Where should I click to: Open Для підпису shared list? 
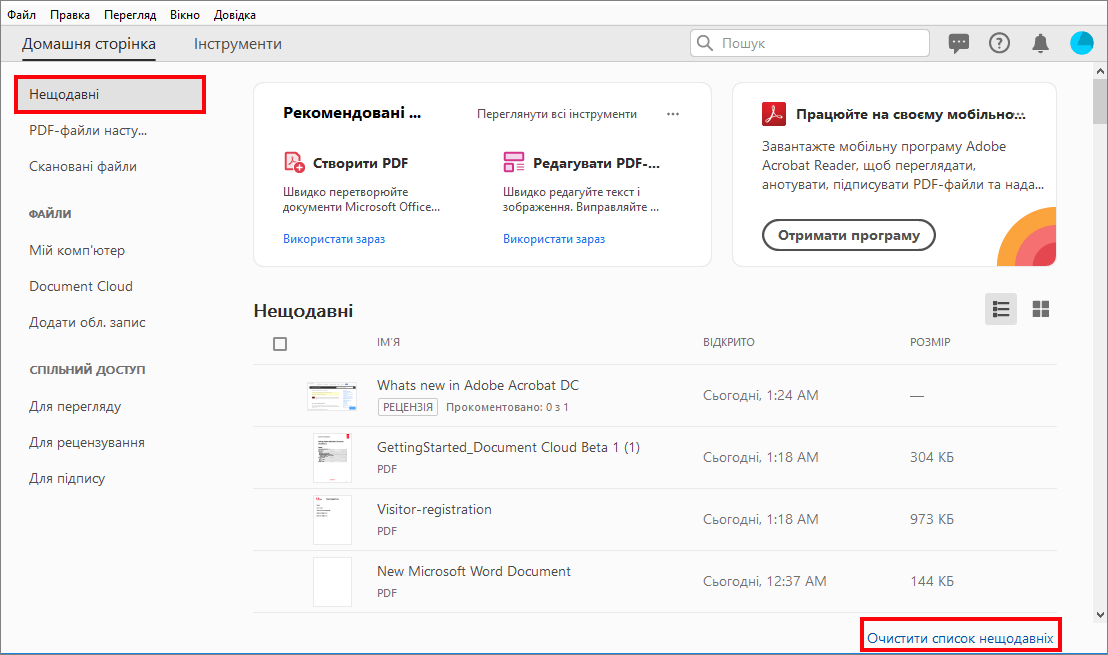coord(66,478)
